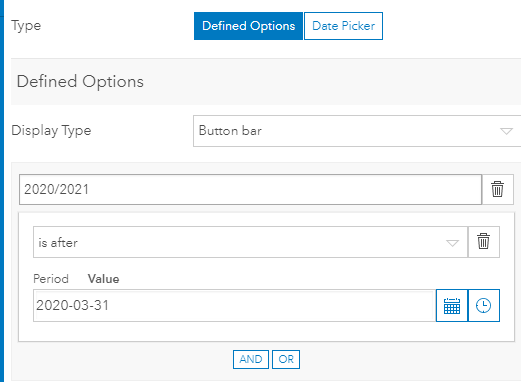
Task: Add an OR condition
Action: 286,359
